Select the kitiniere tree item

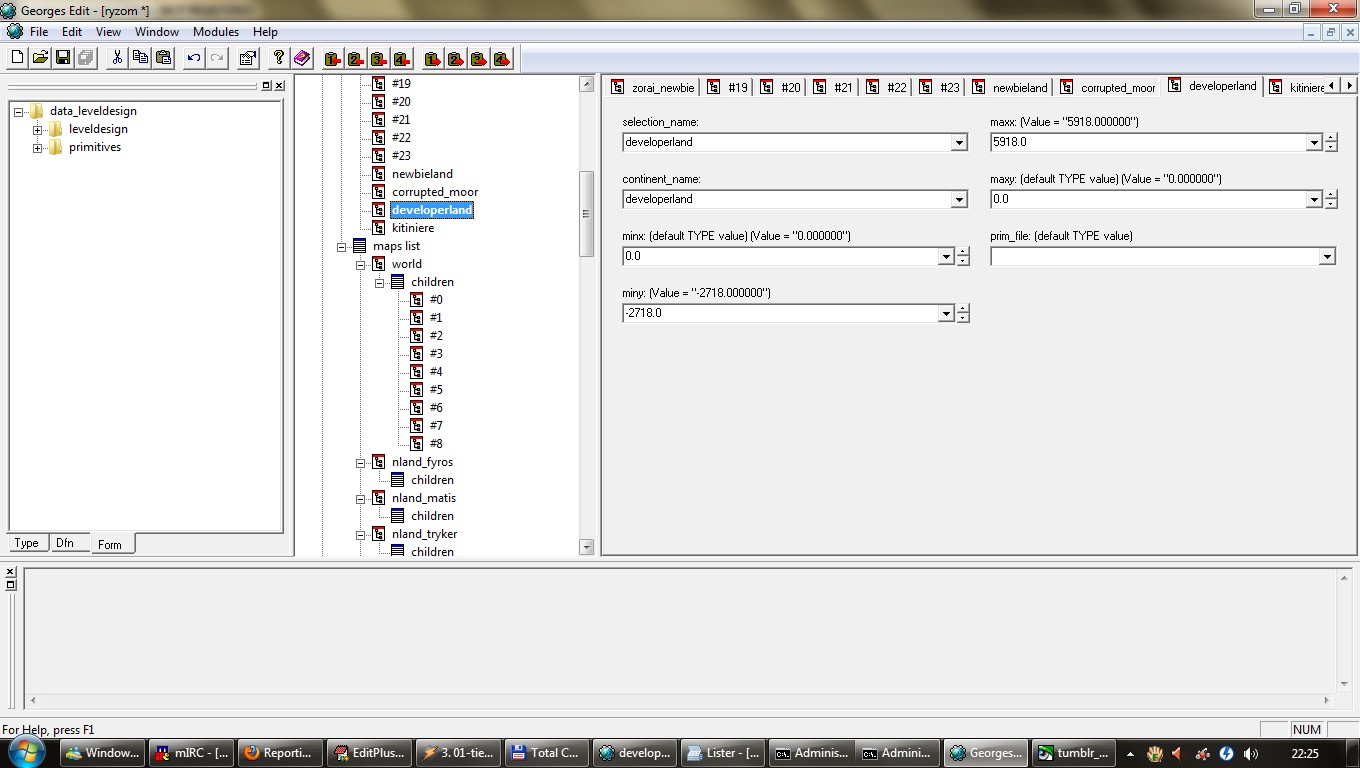pyautogui.click(x=412, y=228)
